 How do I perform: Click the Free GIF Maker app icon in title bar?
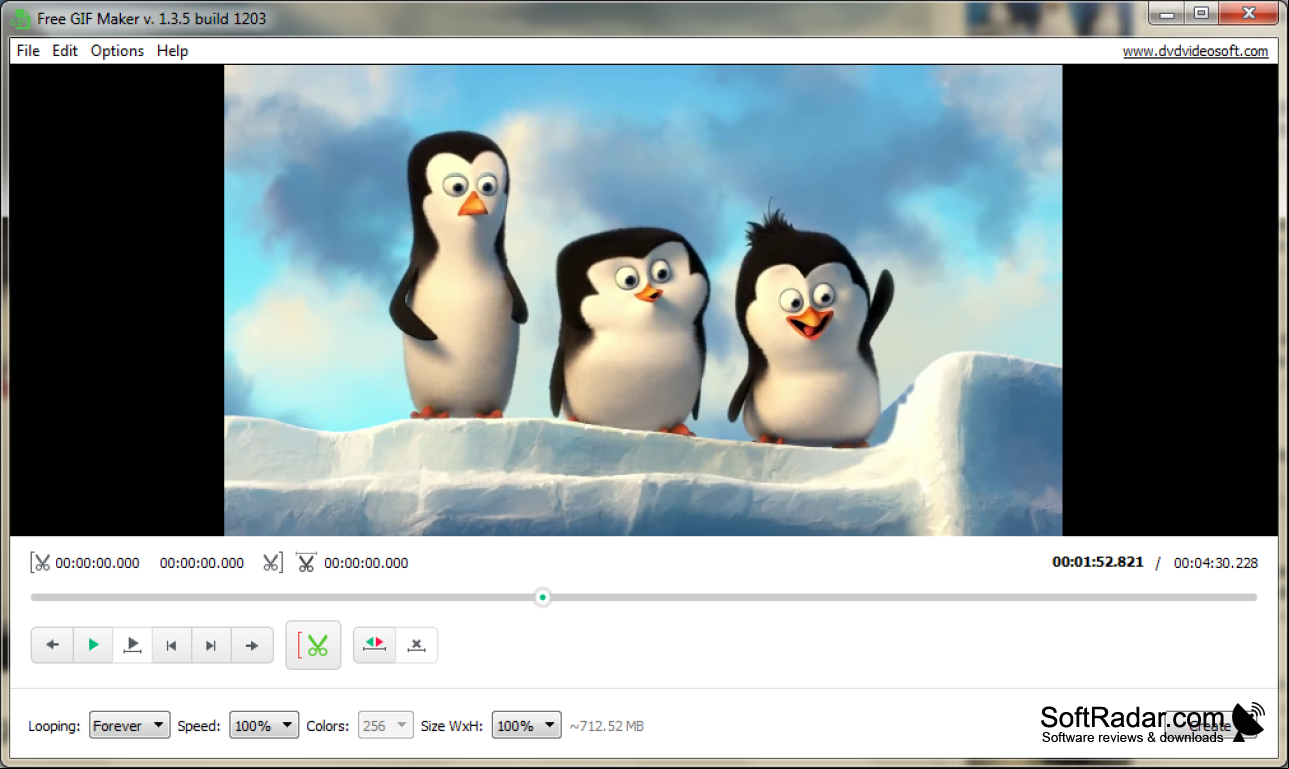tap(20, 18)
